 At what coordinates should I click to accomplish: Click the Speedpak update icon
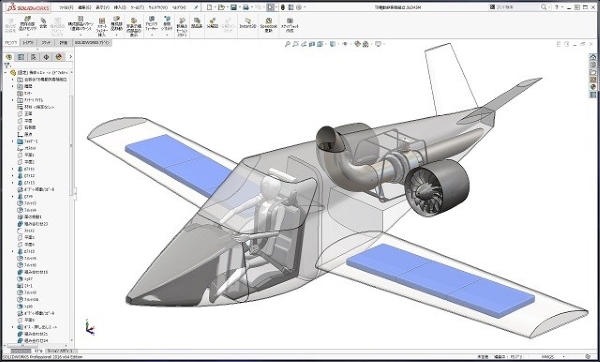click(x=269, y=24)
